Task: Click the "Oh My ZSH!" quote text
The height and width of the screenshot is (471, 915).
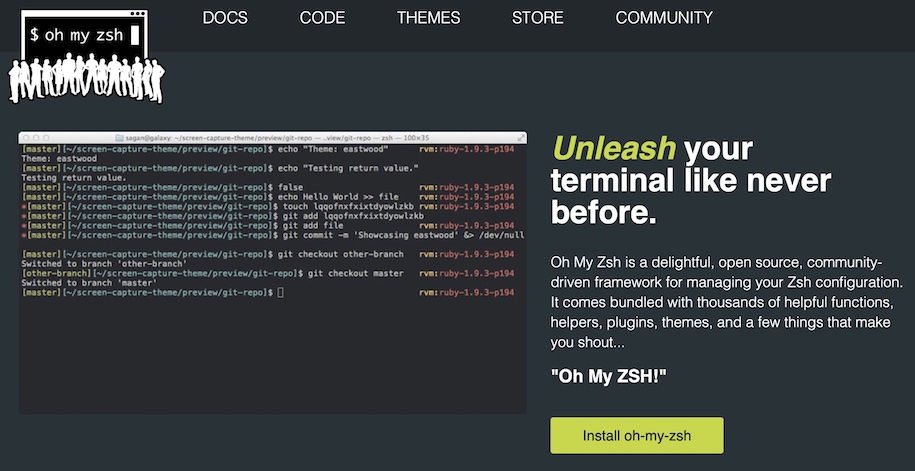Action: click(608, 376)
